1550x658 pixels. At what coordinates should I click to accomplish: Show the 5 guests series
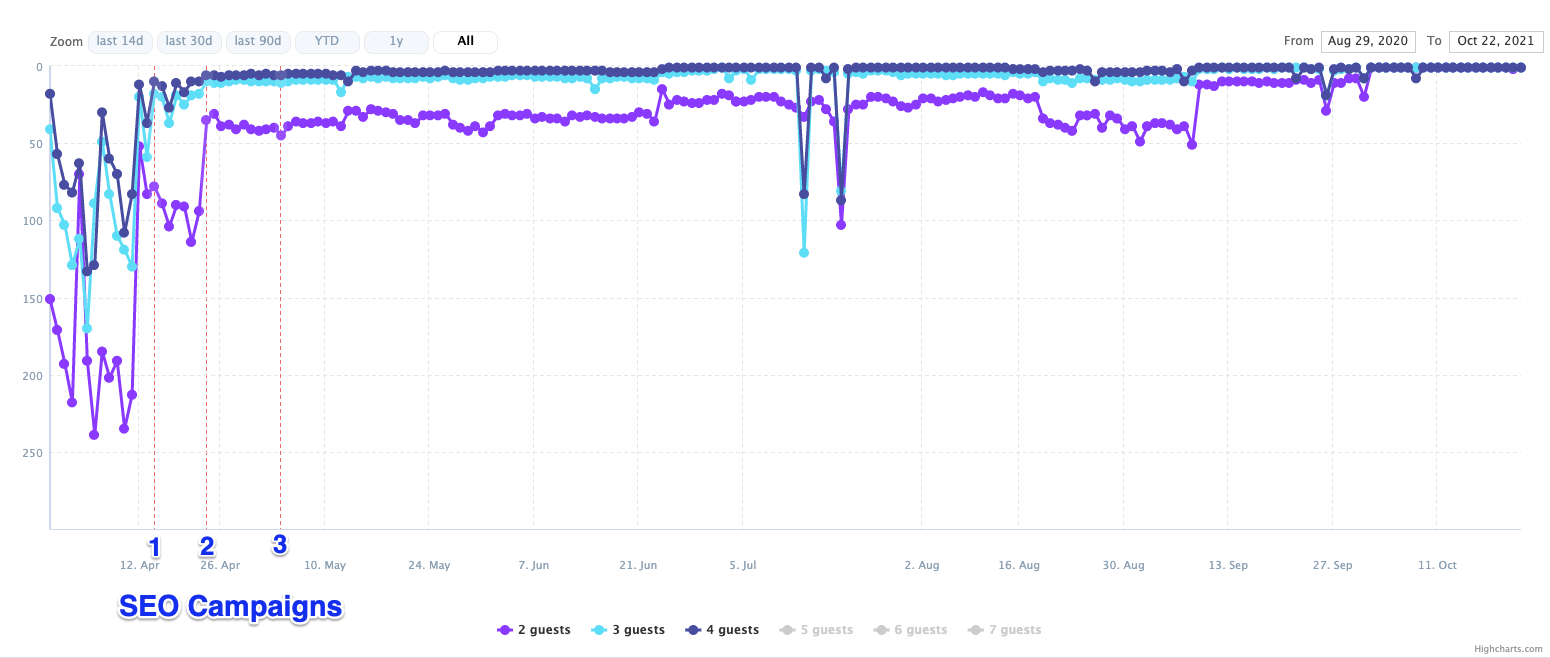pyautogui.click(x=816, y=630)
